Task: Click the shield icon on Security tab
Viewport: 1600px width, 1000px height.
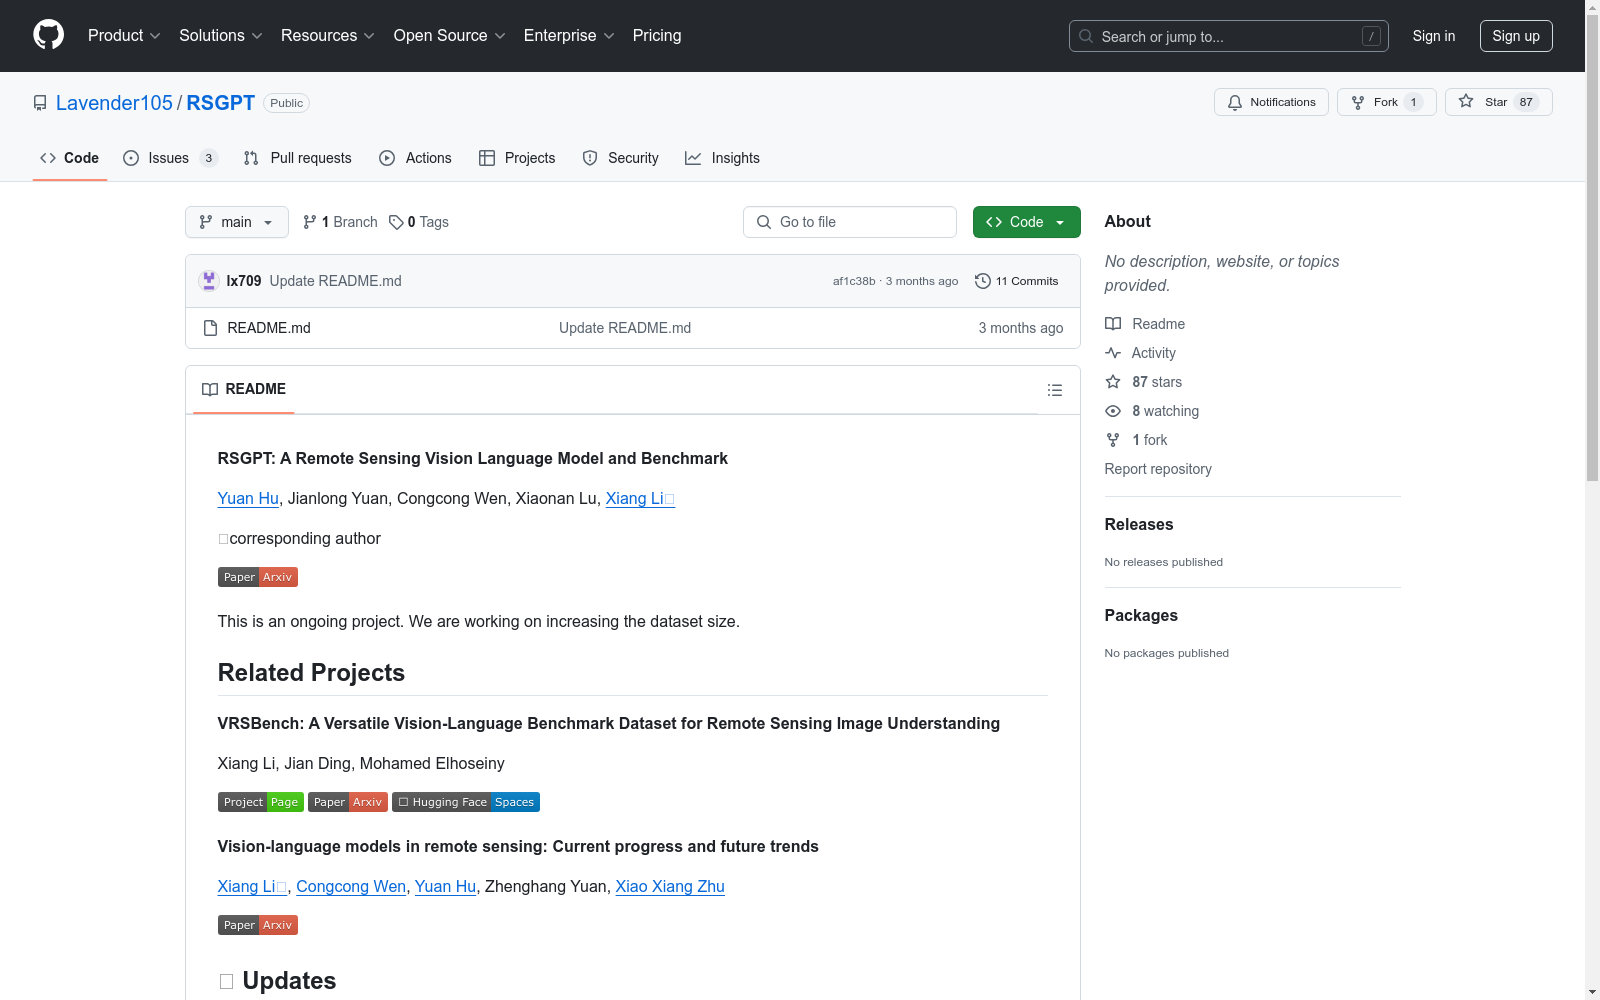Action: pyautogui.click(x=590, y=158)
